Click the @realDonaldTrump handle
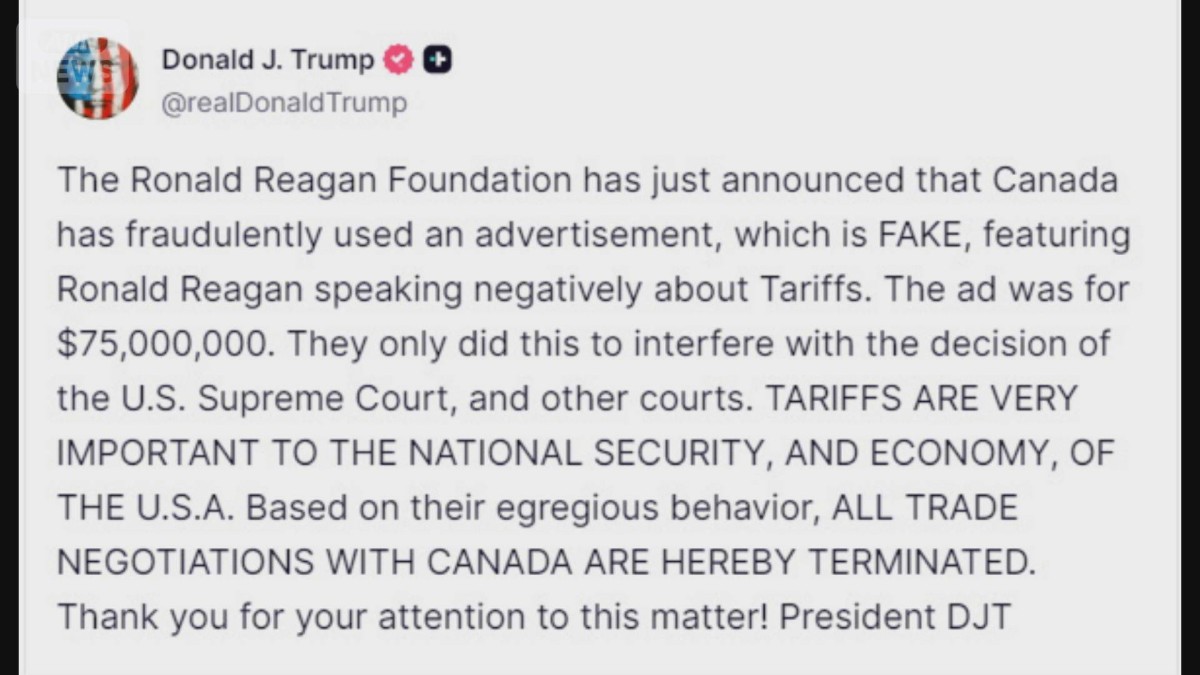 click(x=284, y=103)
